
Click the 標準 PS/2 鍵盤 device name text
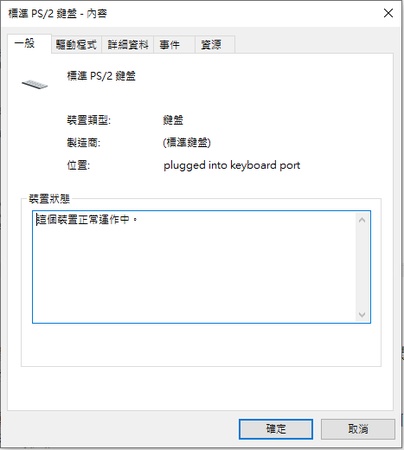pos(101,76)
